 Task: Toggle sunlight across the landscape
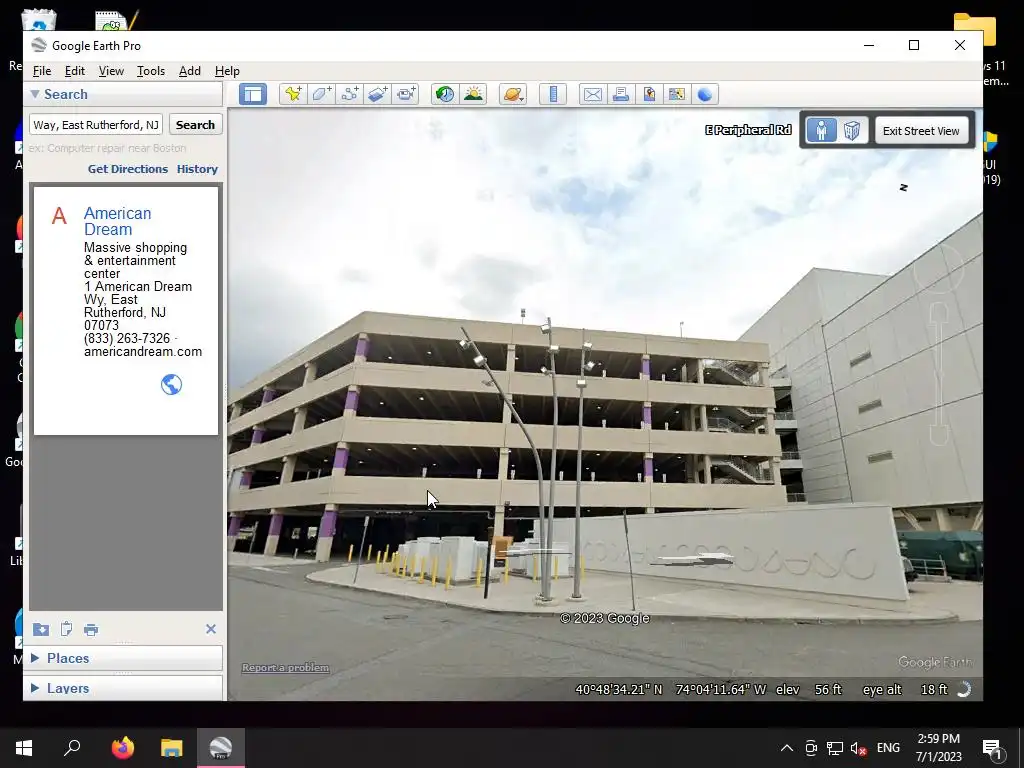click(x=473, y=94)
